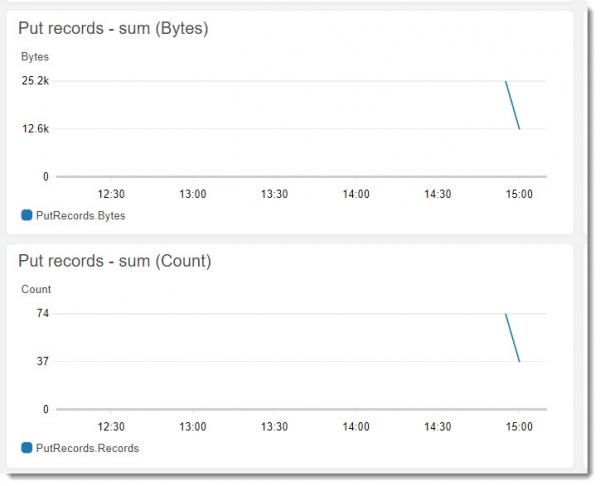Toggle the PutRecords.Records legend label

coord(87,448)
